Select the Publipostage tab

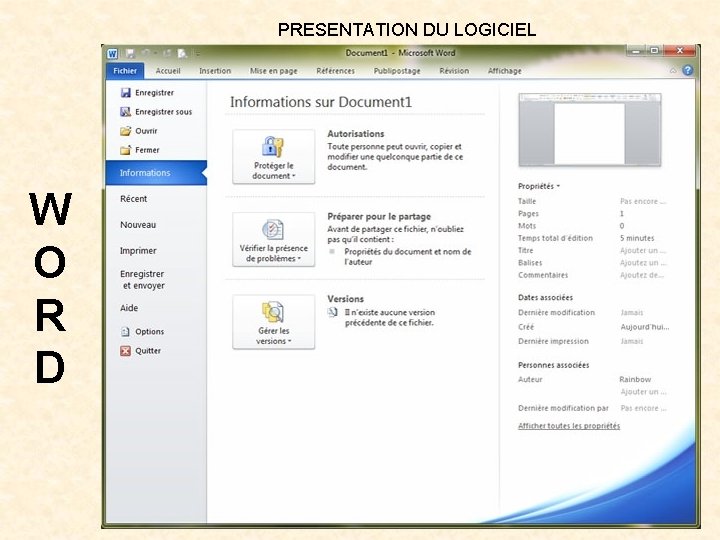[397, 71]
